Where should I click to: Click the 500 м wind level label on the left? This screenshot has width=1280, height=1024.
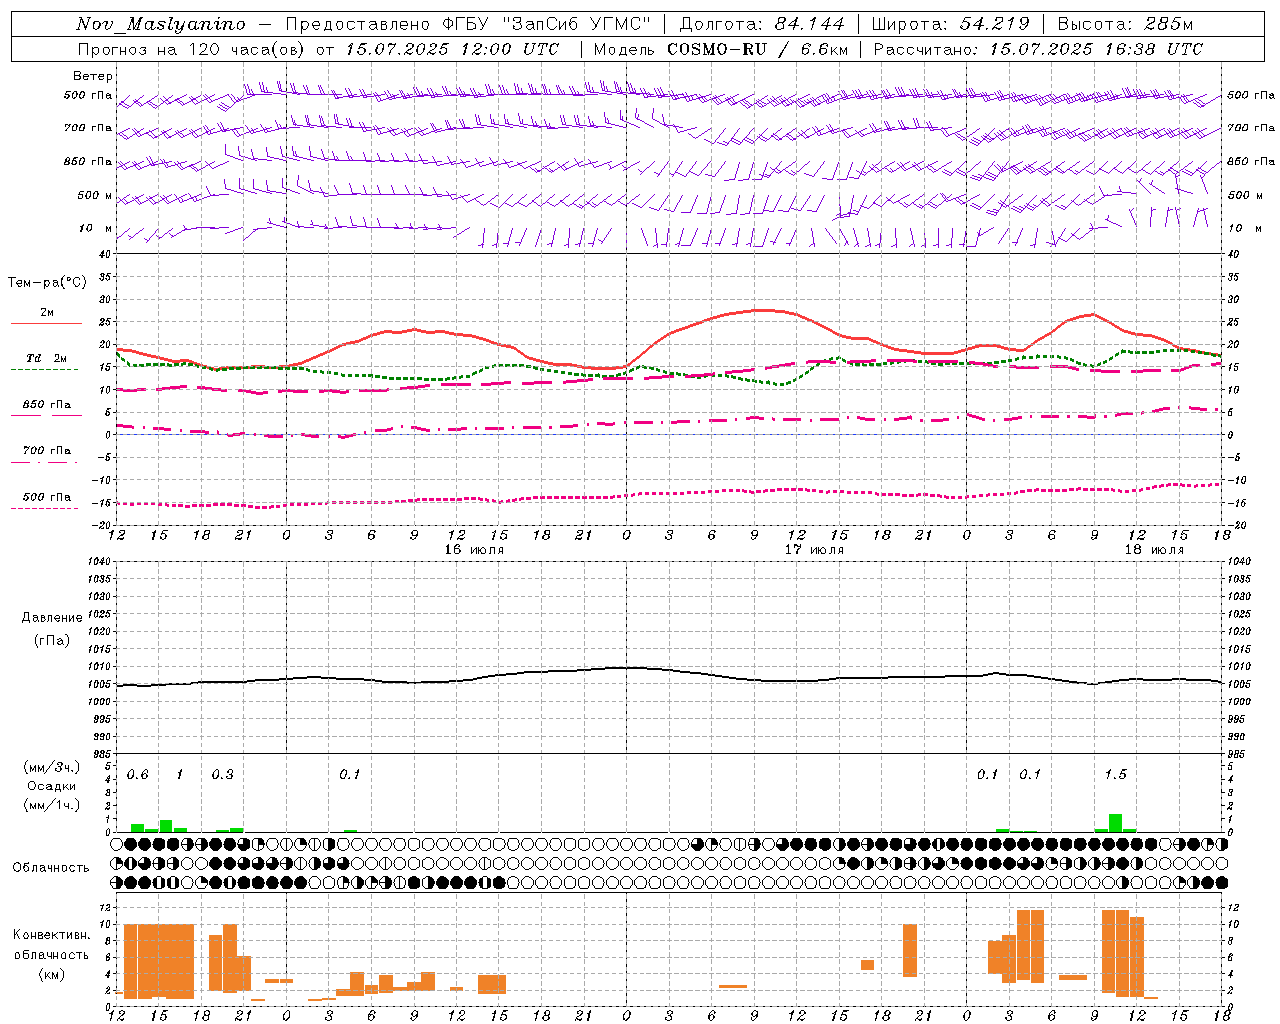click(x=95, y=195)
